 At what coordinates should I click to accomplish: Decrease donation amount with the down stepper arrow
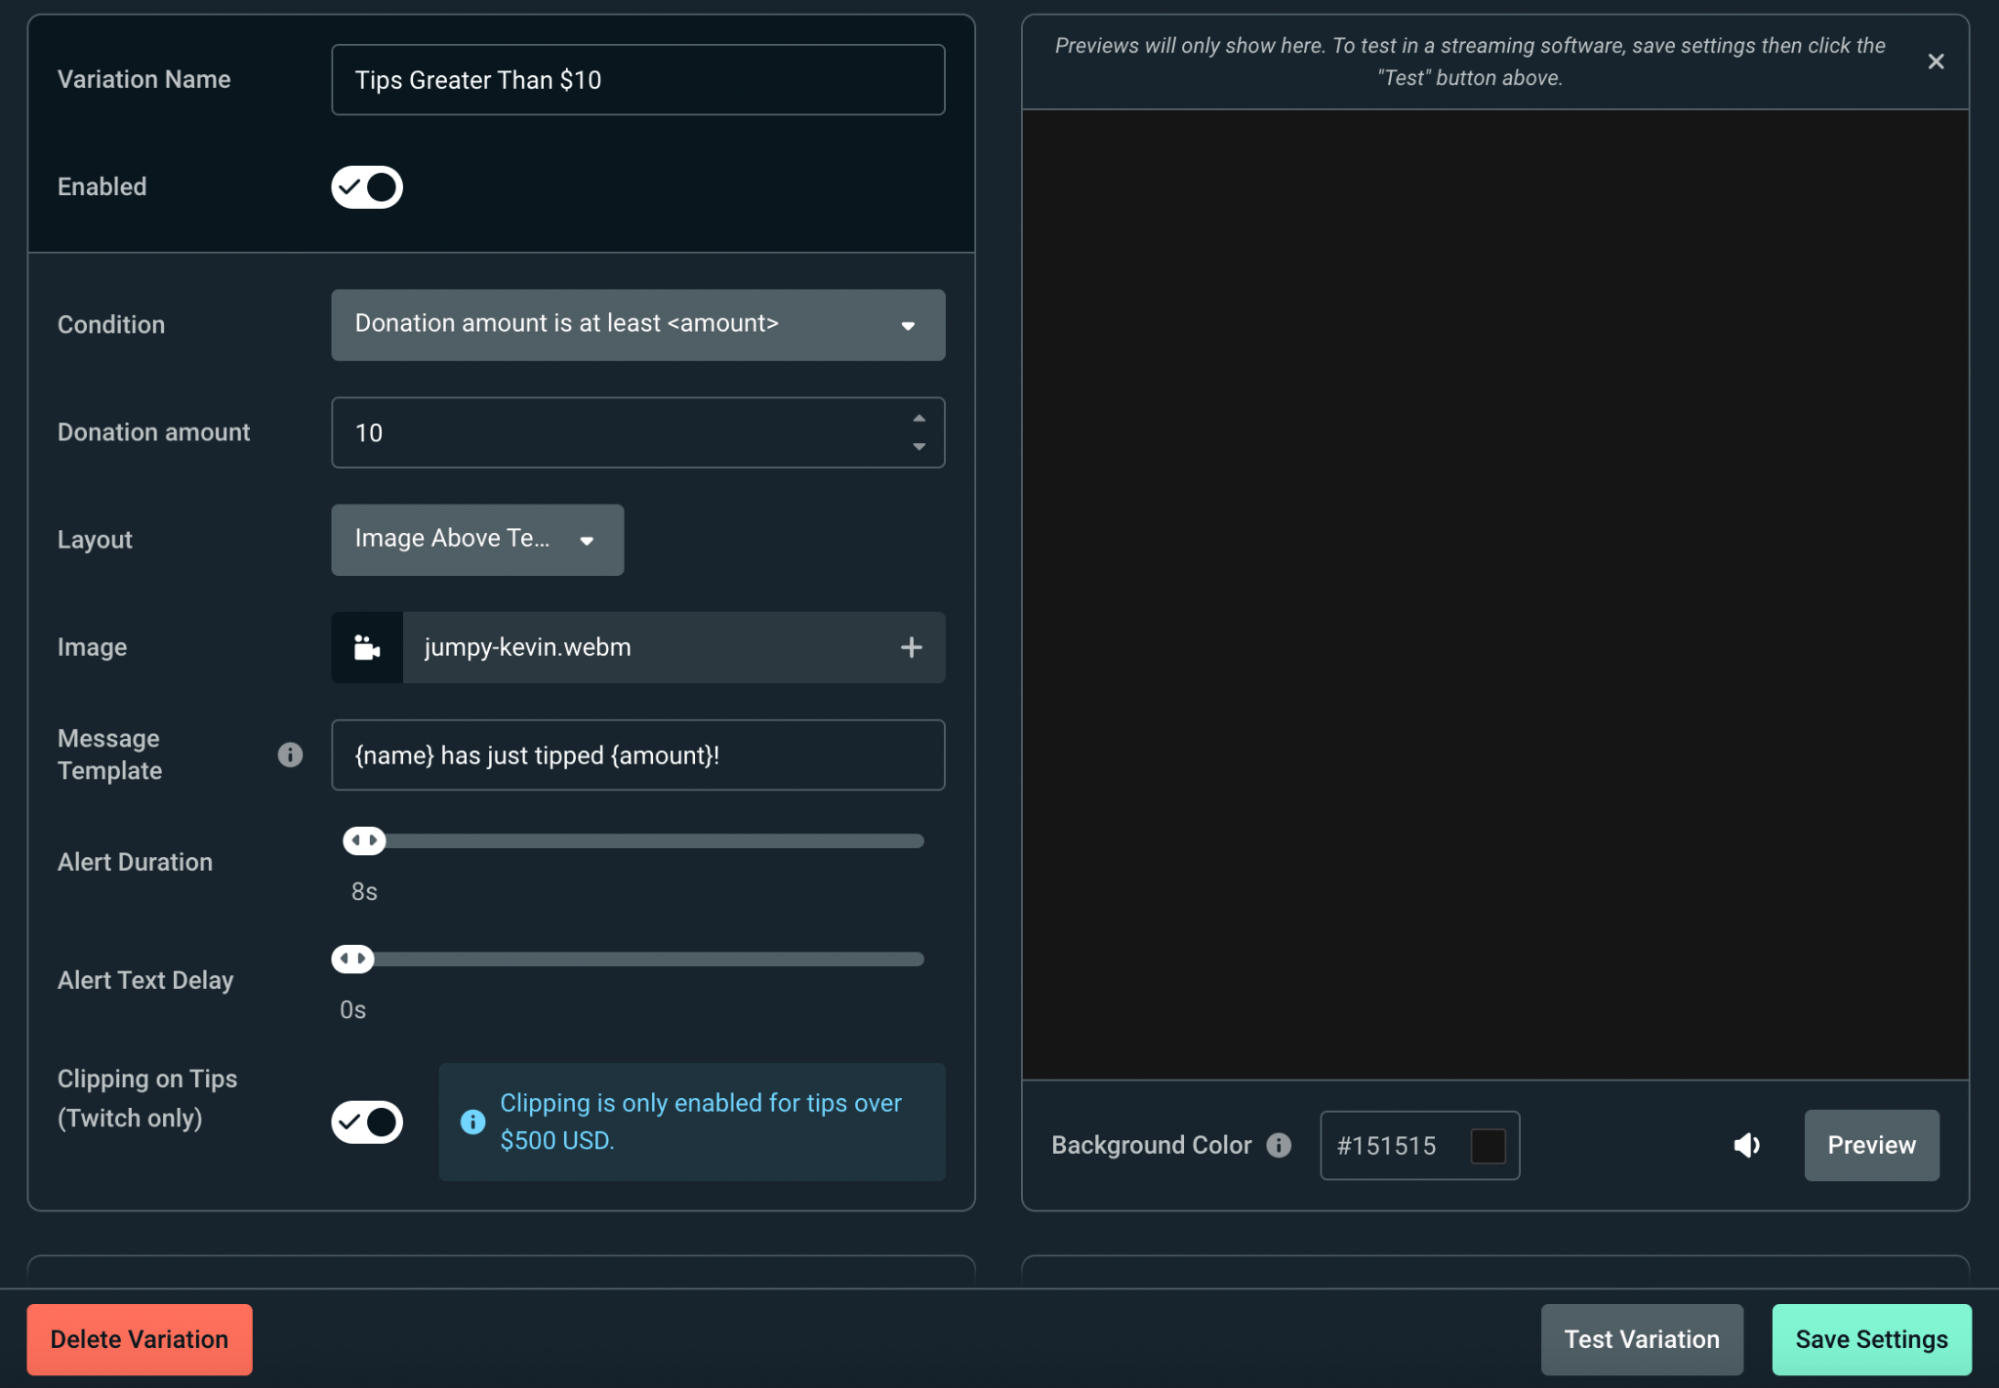point(917,448)
